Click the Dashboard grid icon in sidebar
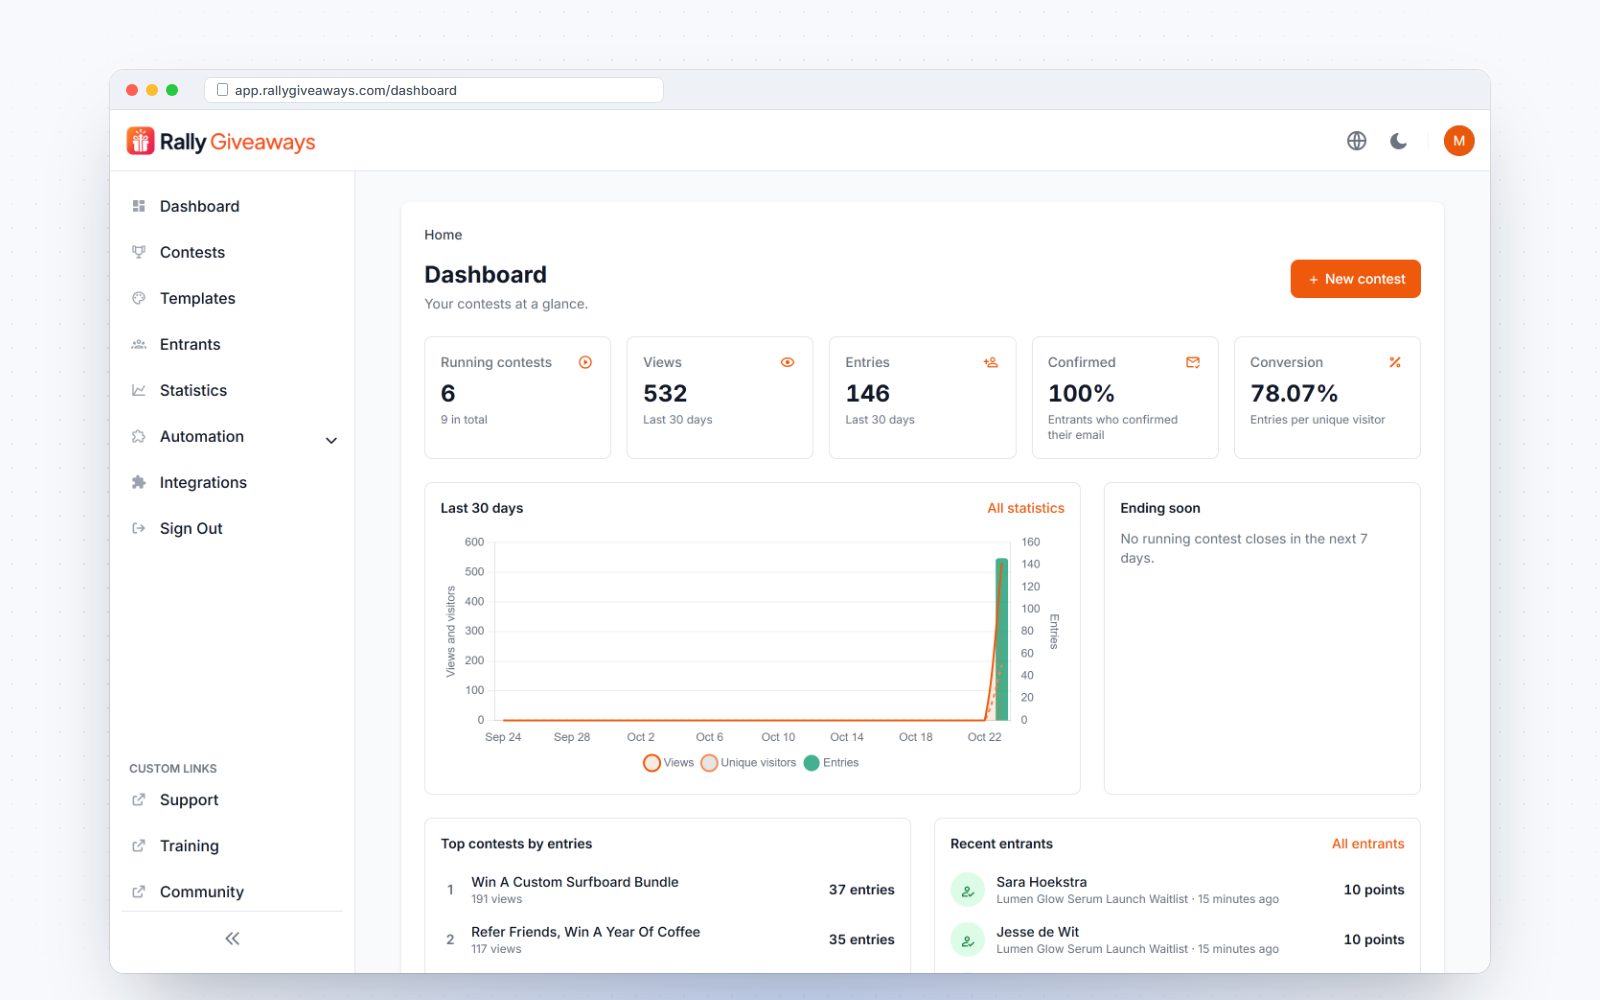Viewport: 1600px width, 1000px height. [x=139, y=206]
